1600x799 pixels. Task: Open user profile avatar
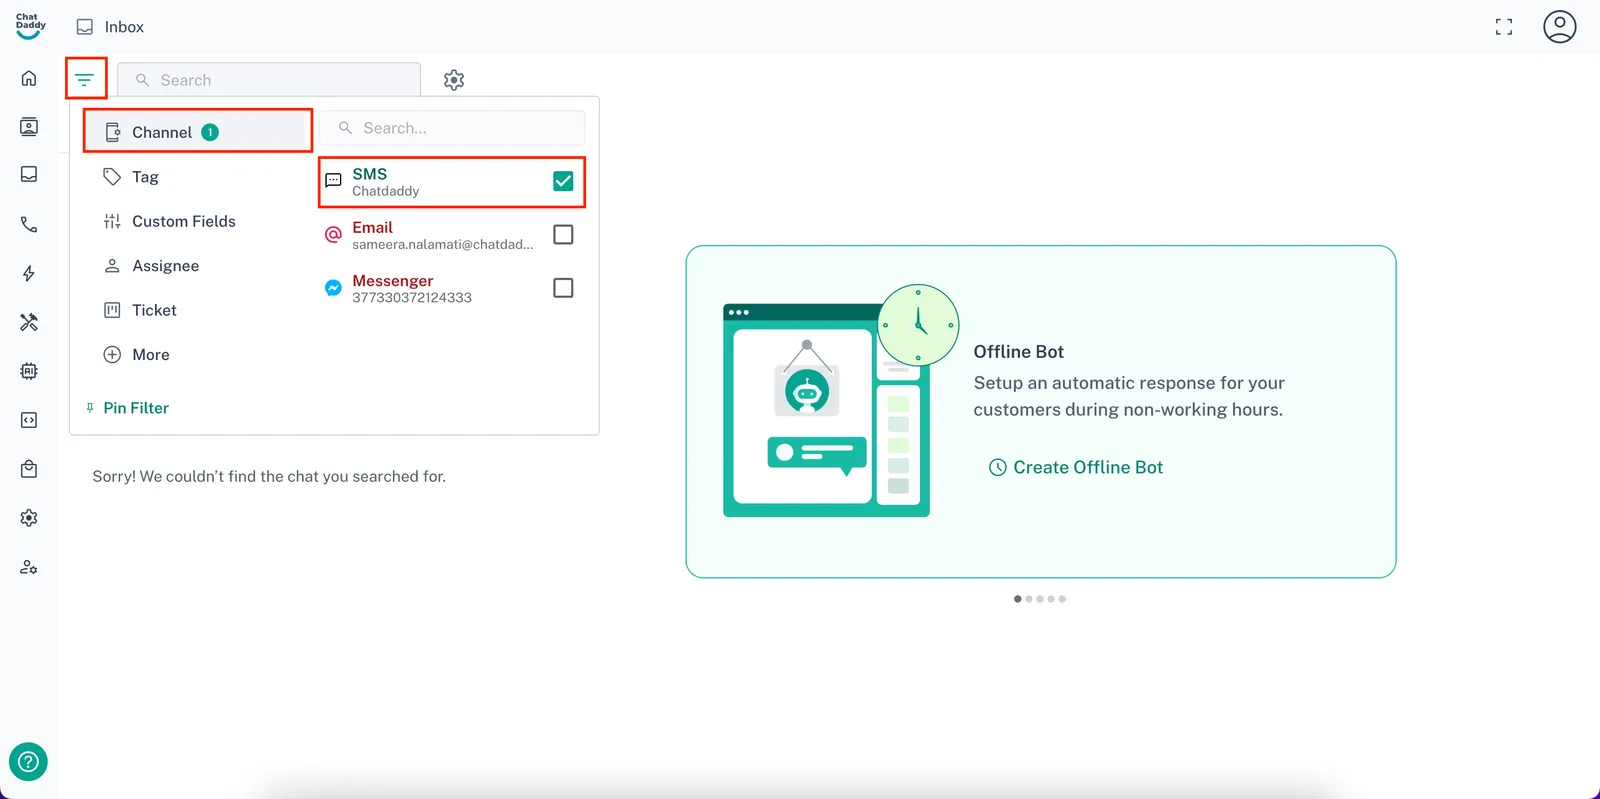(1559, 27)
